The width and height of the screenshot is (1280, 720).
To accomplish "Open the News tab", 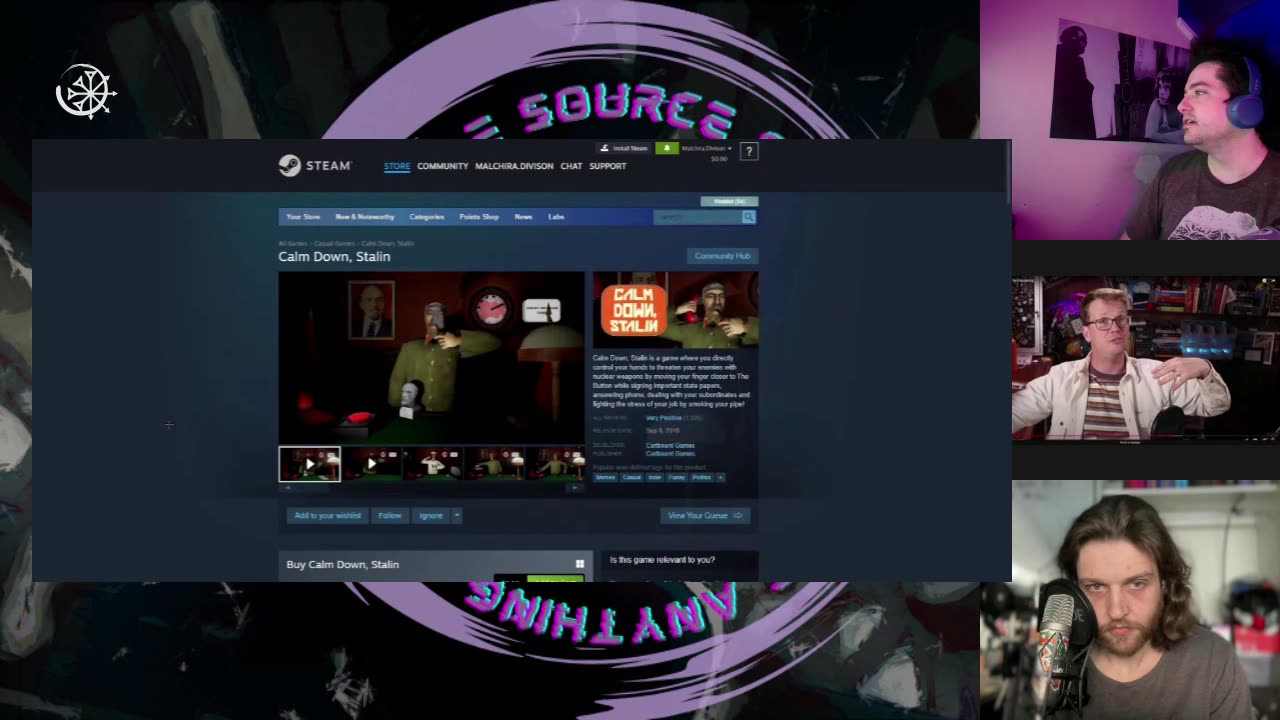I will pos(523,217).
